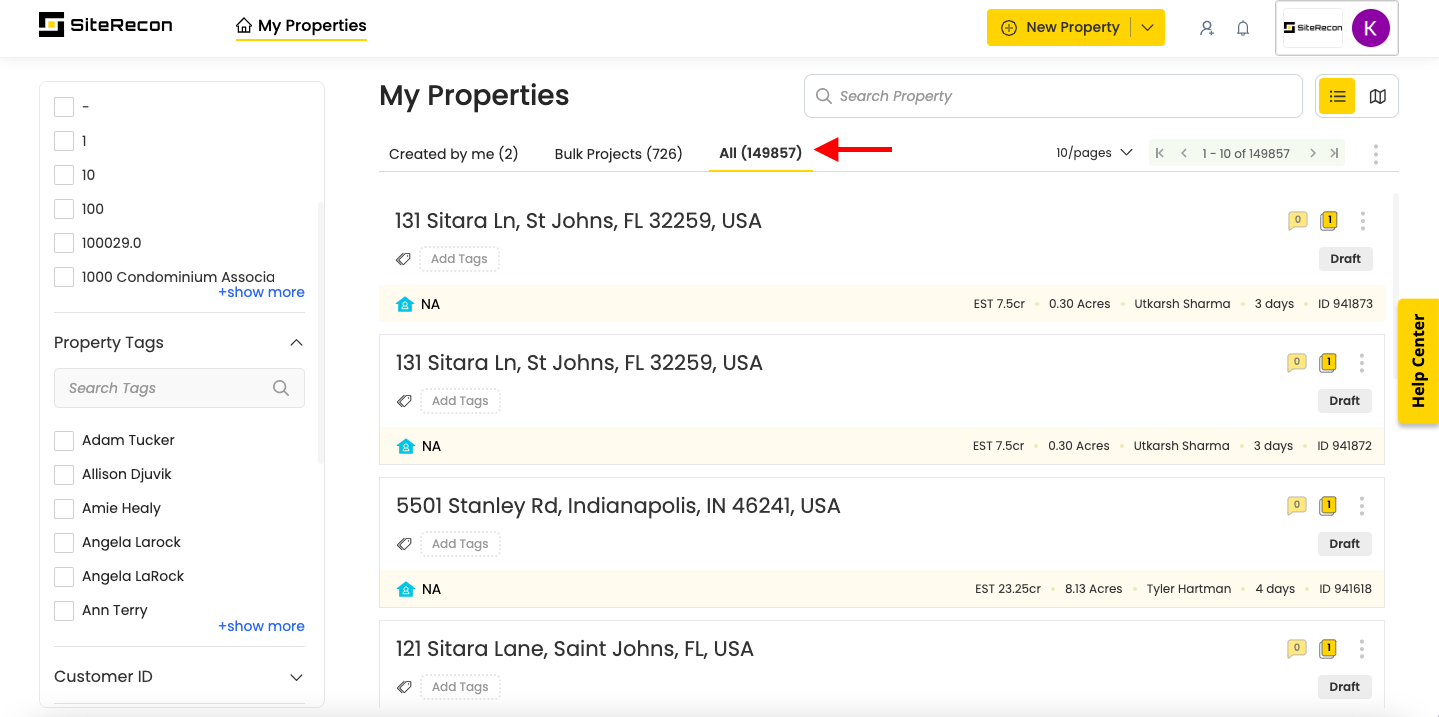Screen dimensions: 1439x717
Task: Check the Adam Tucker tag filter
Action: pos(64,440)
